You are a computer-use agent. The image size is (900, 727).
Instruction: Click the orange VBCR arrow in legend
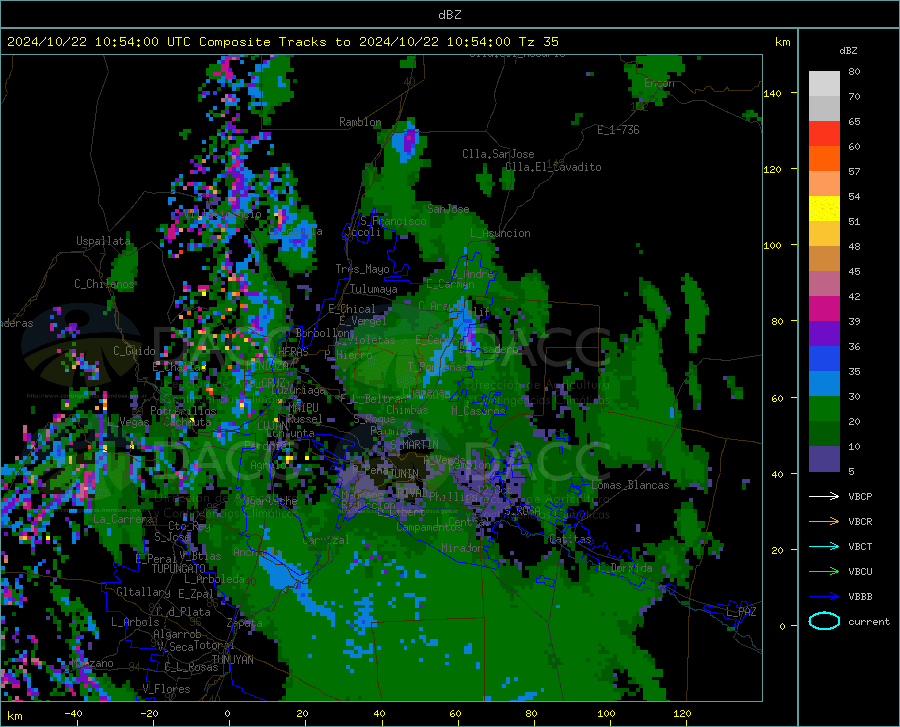[x=824, y=522]
